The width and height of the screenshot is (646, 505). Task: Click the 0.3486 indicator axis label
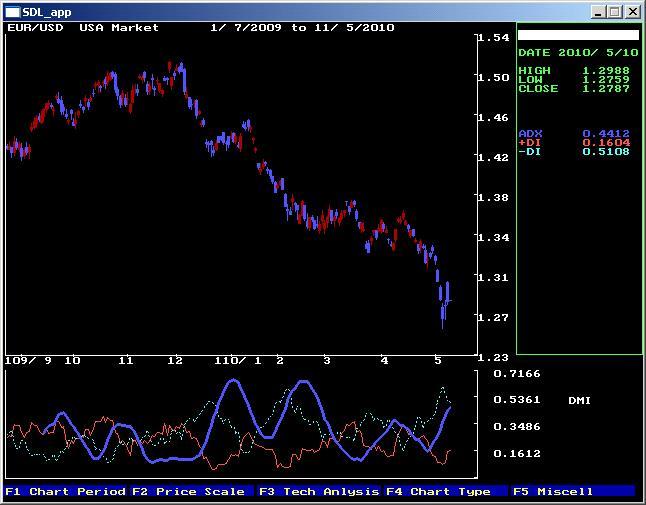coord(517,427)
